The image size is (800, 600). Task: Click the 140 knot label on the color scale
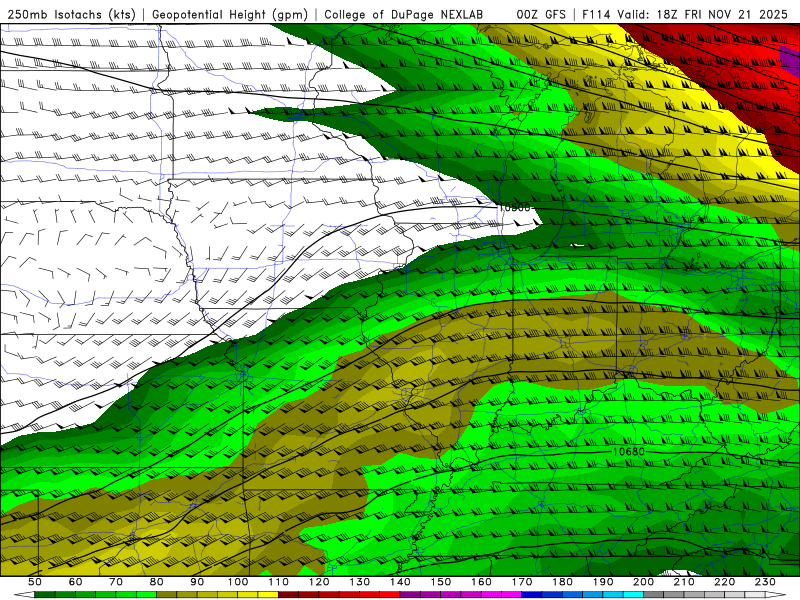(400, 582)
